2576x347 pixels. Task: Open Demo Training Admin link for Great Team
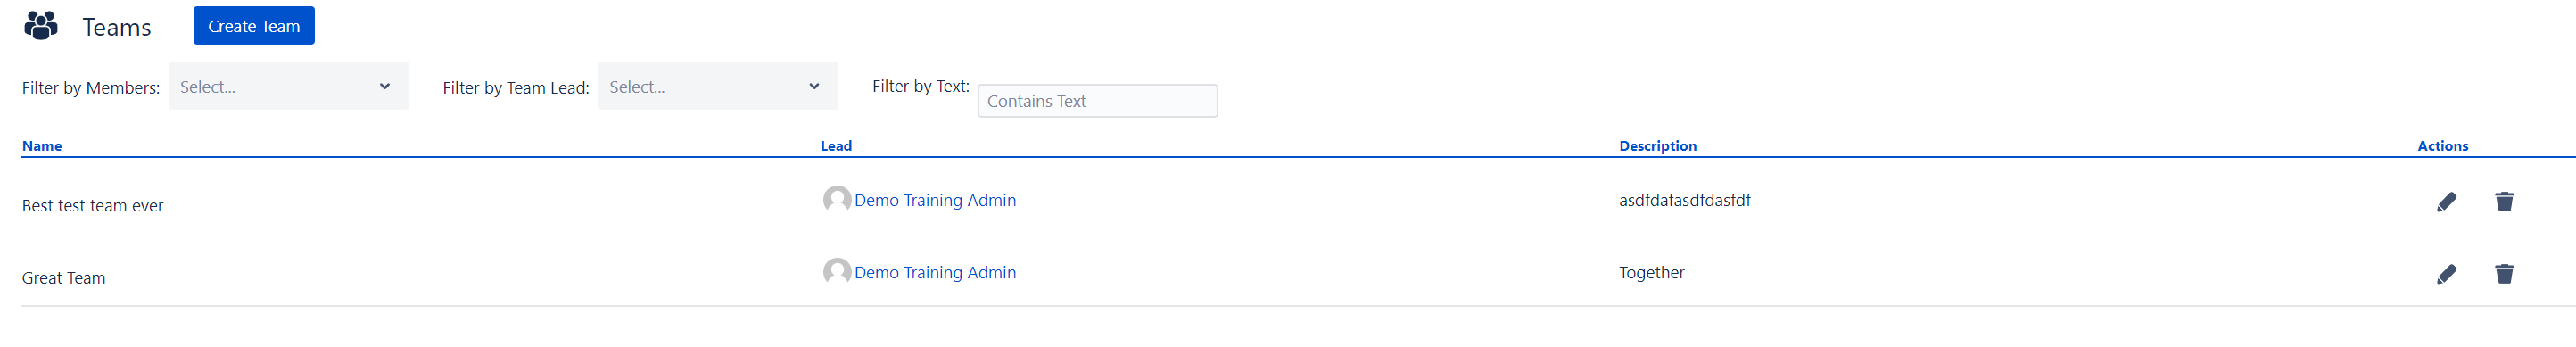click(x=935, y=272)
